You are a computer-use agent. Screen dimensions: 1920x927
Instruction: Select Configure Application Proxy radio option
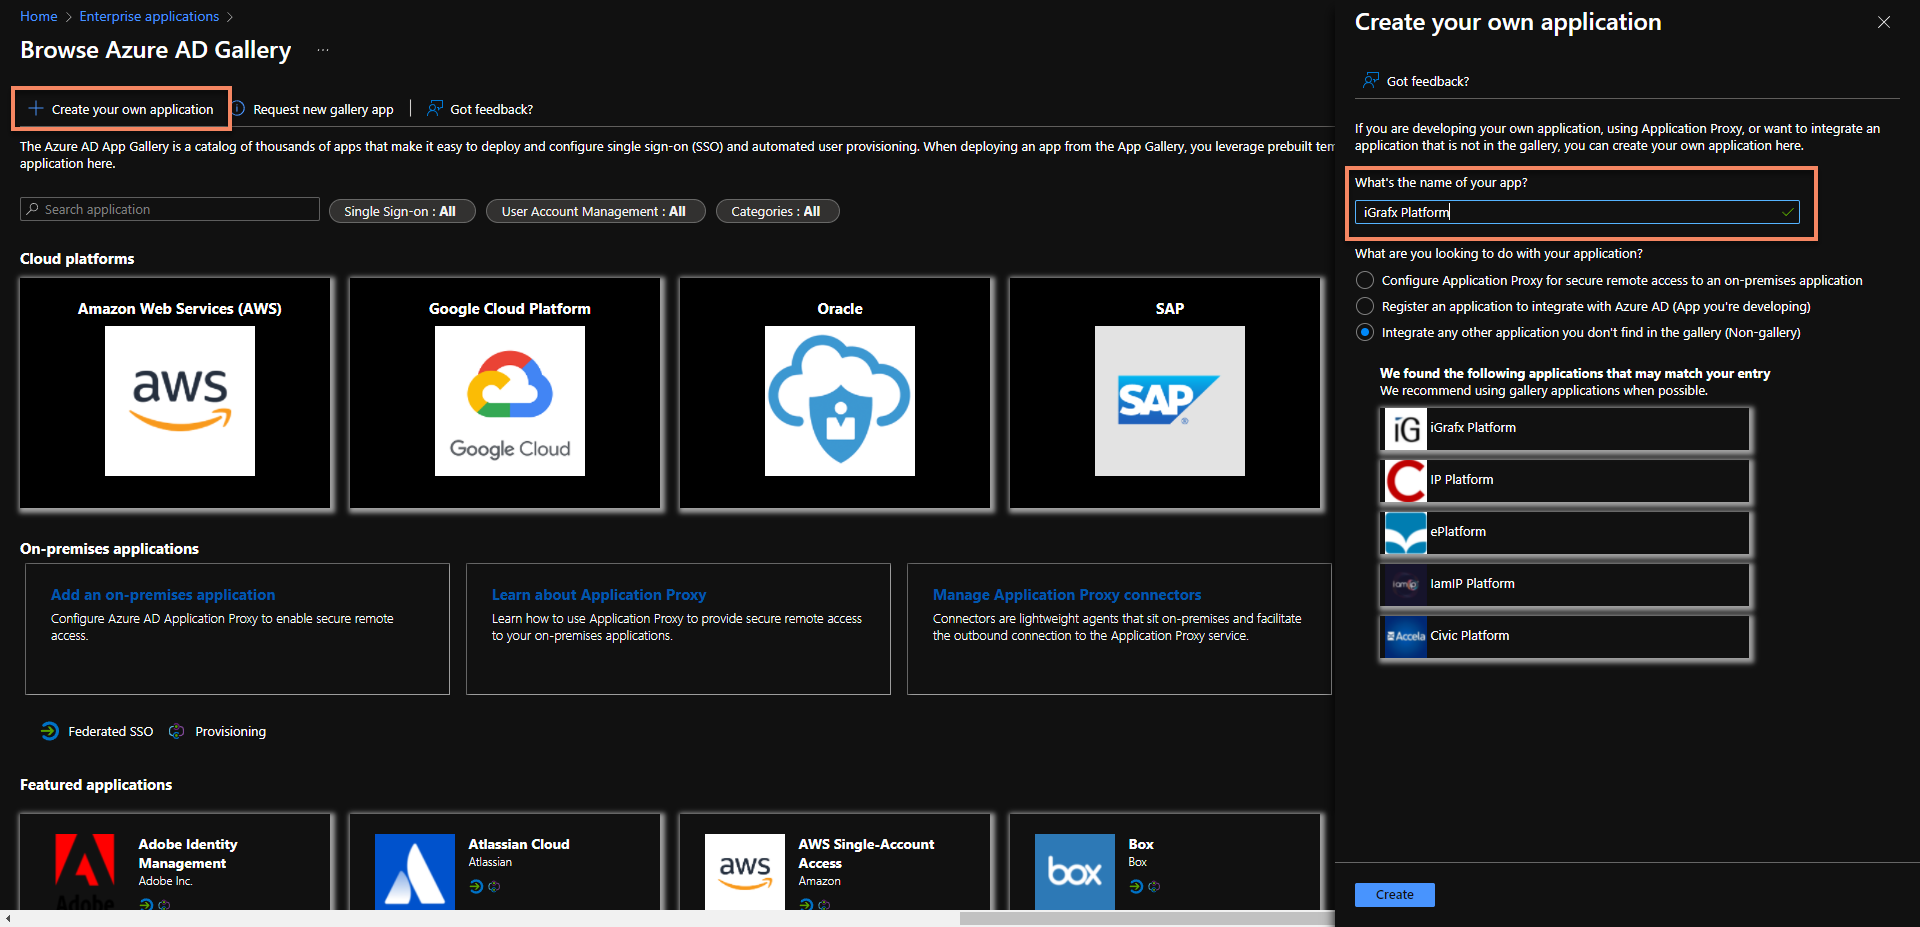[1364, 280]
